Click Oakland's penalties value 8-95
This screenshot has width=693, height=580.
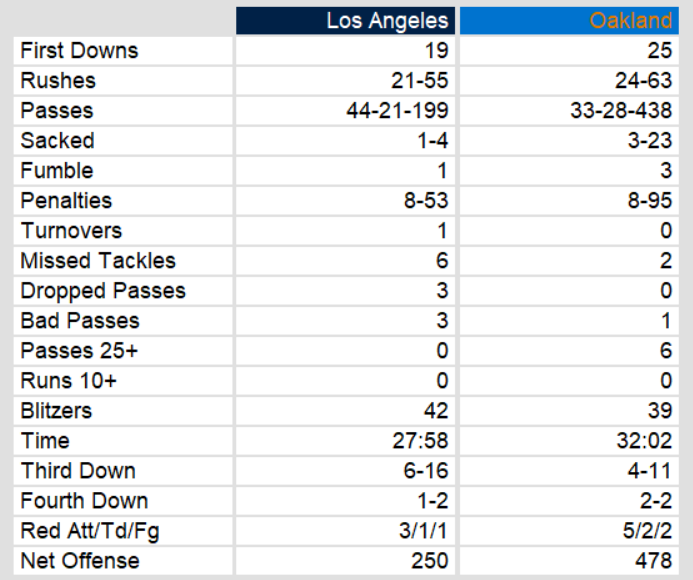pos(649,201)
